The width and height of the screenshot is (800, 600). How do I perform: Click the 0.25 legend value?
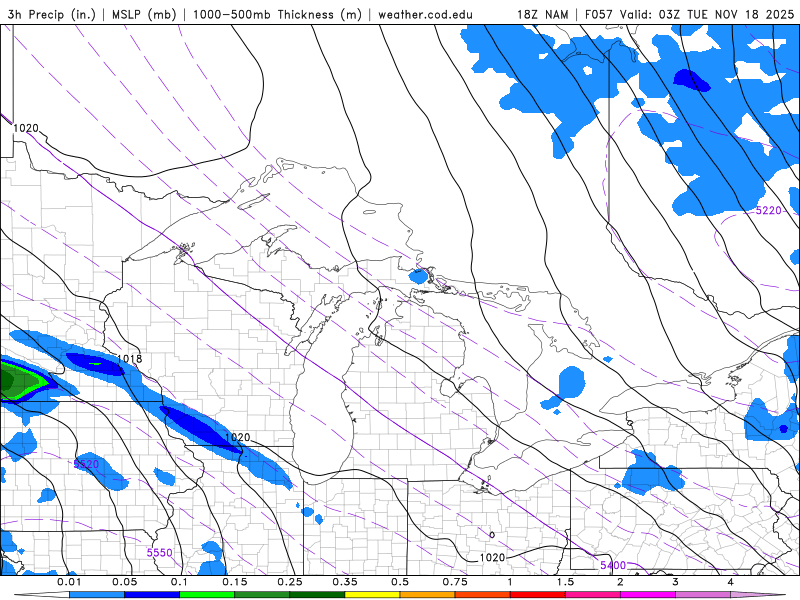pos(290,582)
